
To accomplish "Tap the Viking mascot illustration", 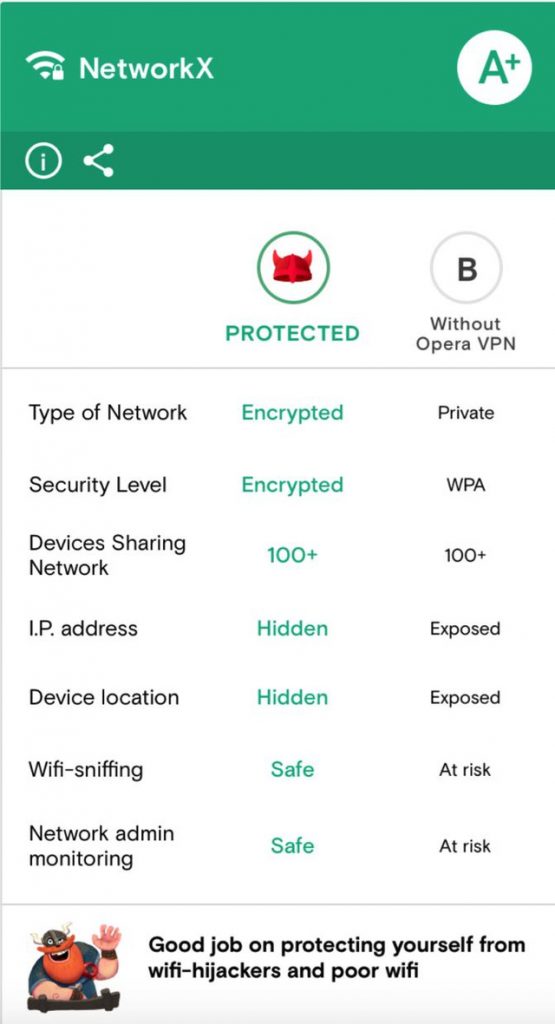I will pos(74,967).
